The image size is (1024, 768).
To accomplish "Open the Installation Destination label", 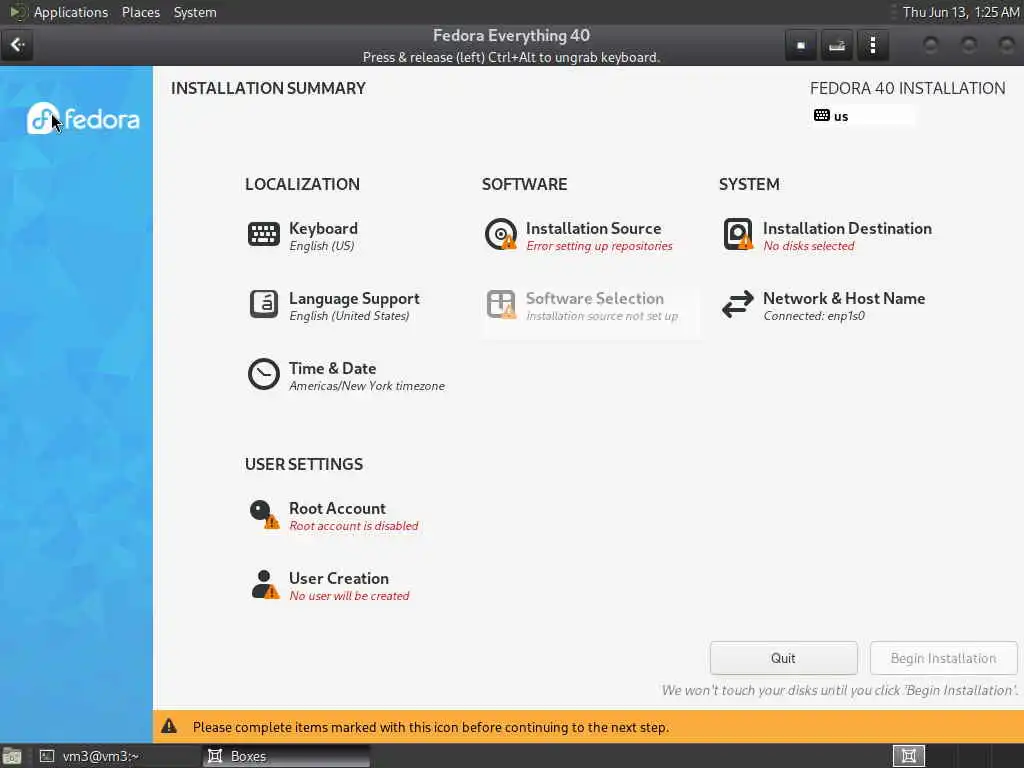I will click(x=847, y=228).
